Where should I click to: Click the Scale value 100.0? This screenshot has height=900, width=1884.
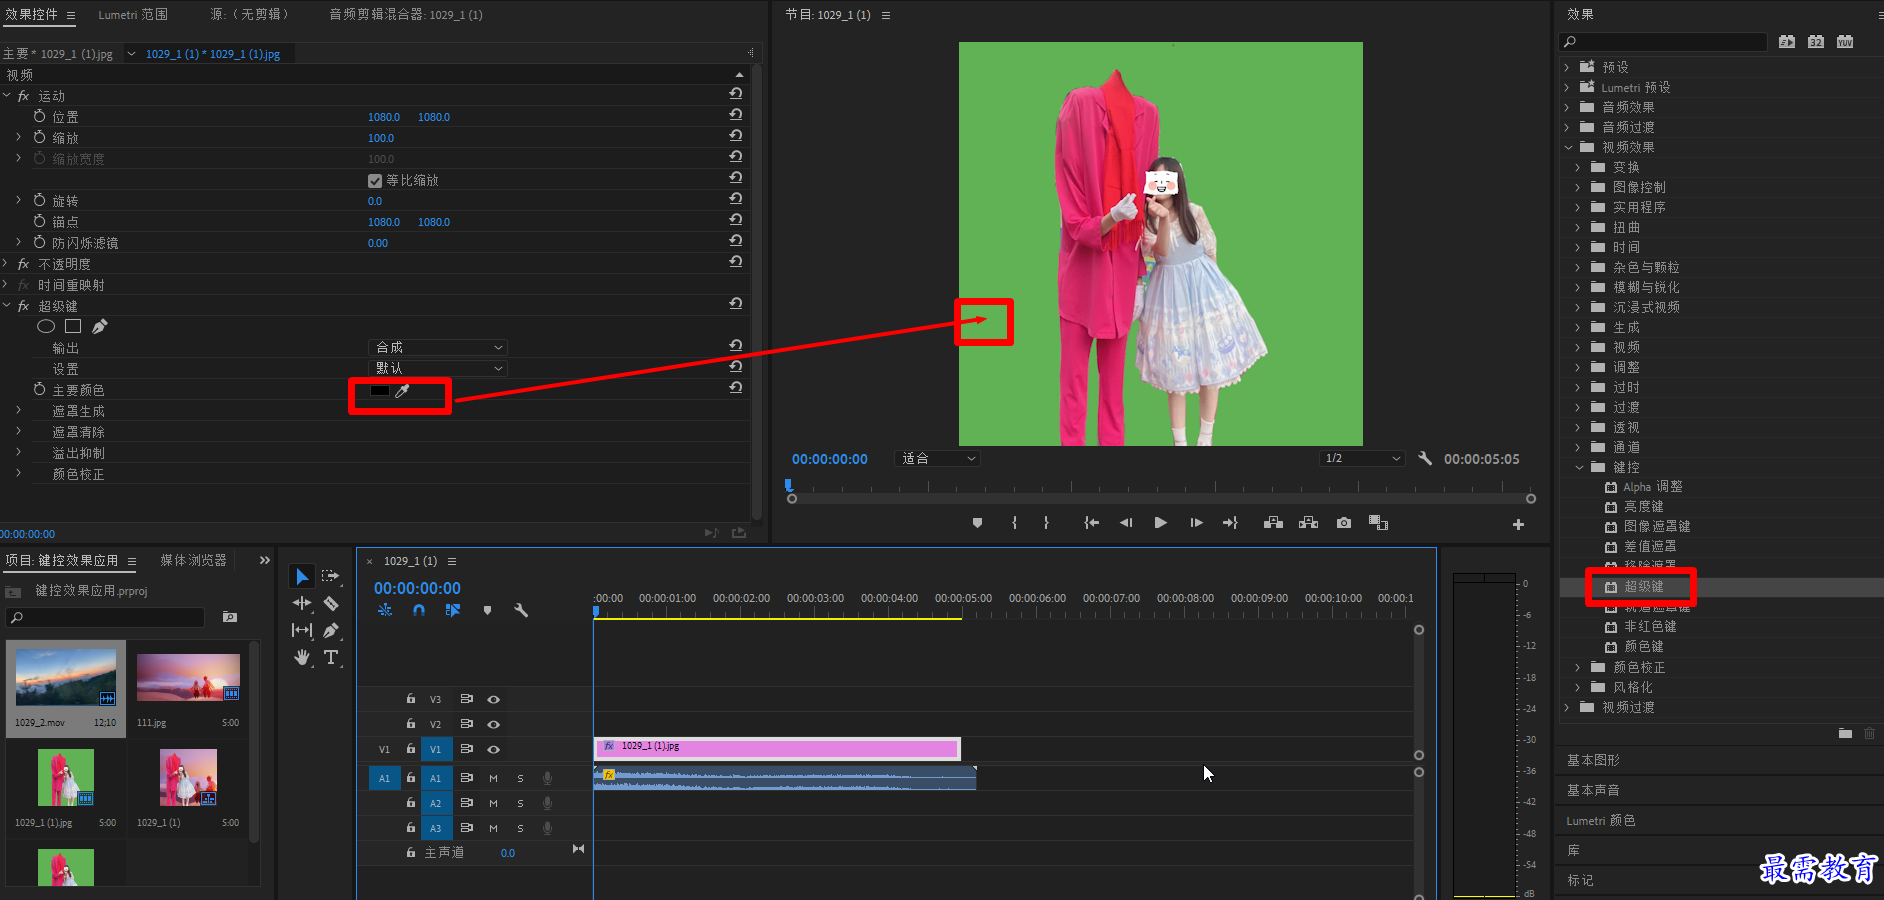pyautogui.click(x=381, y=138)
